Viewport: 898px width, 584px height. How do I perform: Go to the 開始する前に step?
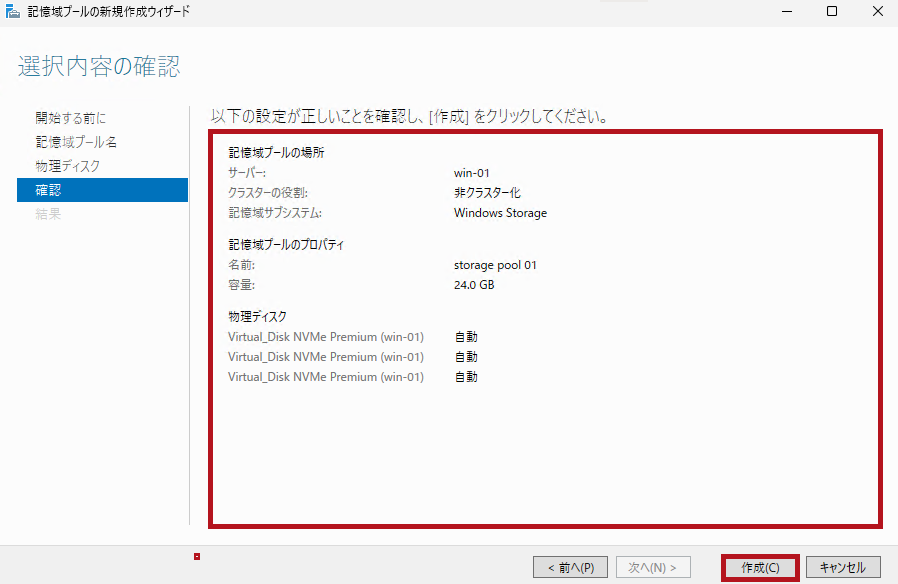click(x=70, y=118)
